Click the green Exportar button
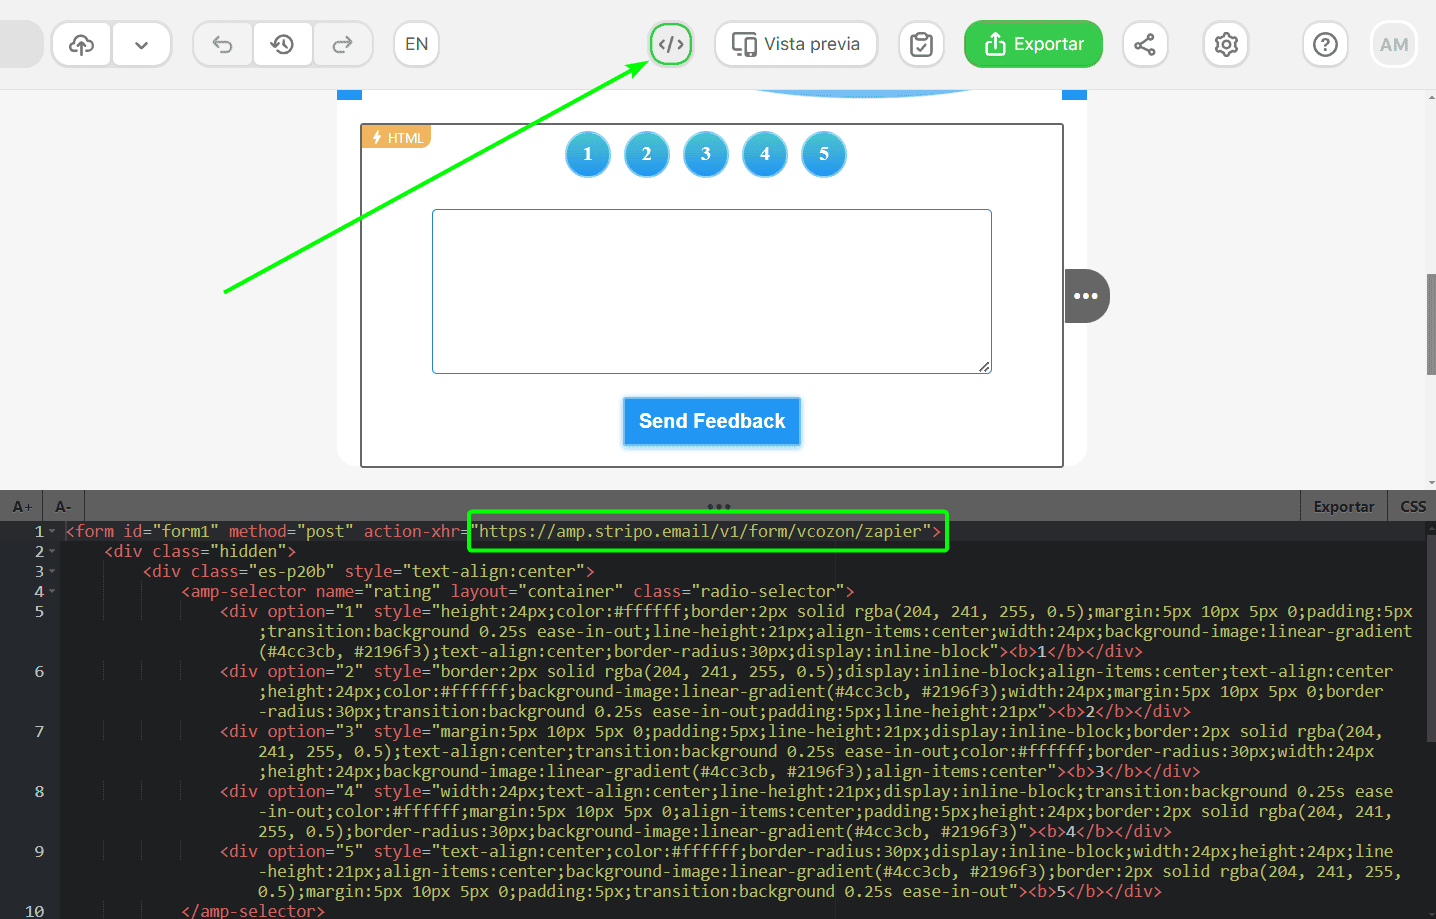This screenshot has height=919, width=1436. [1033, 44]
